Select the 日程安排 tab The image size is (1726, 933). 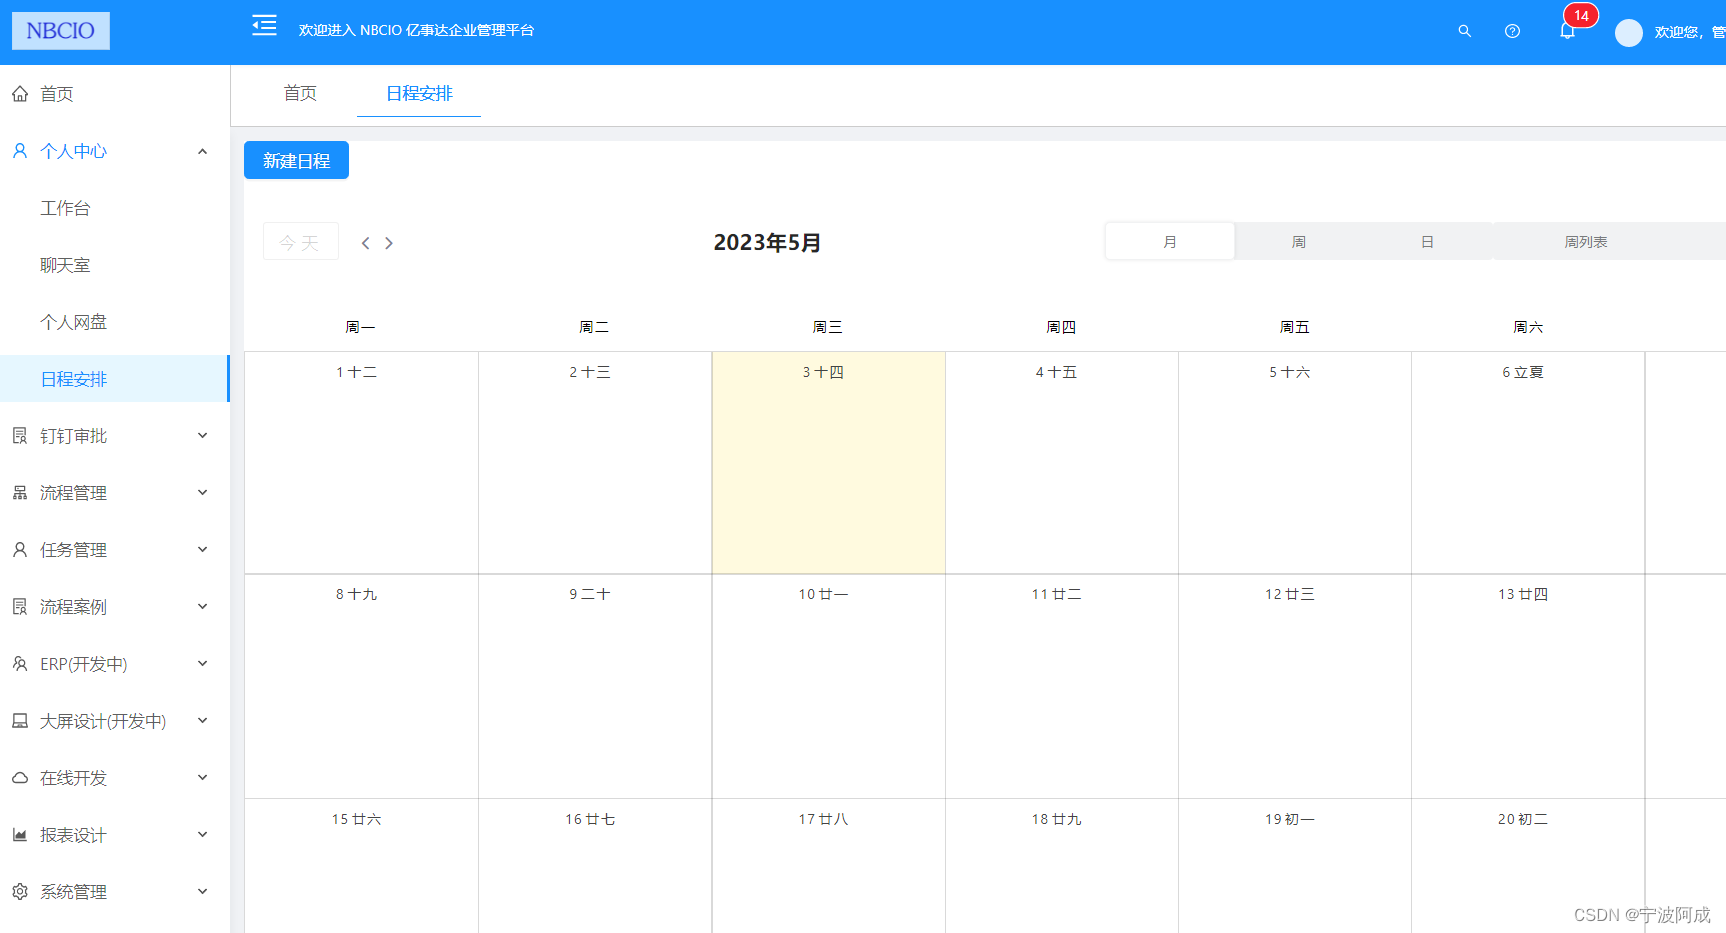419,94
